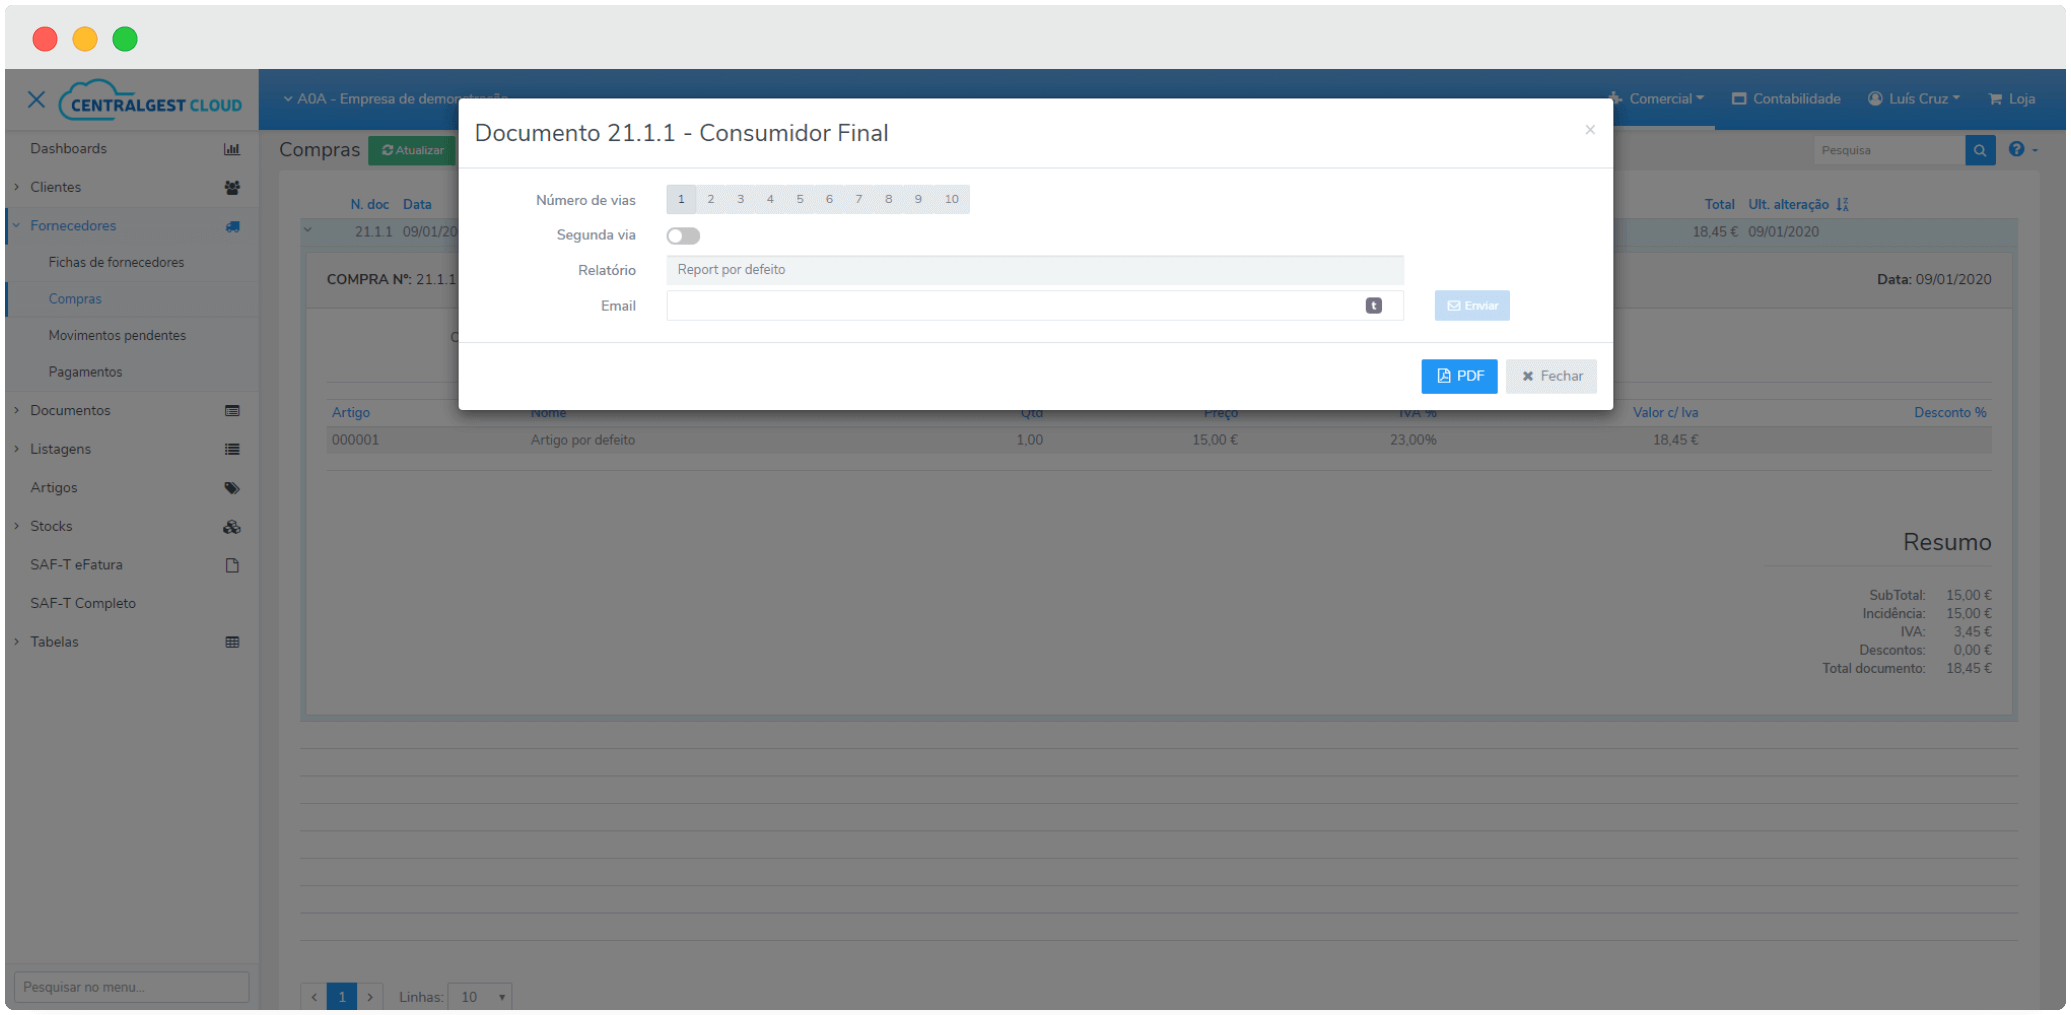Open the Linhas rows-per-page dropdown
Screen dimensions: 2071x1015
click(480, 997)
